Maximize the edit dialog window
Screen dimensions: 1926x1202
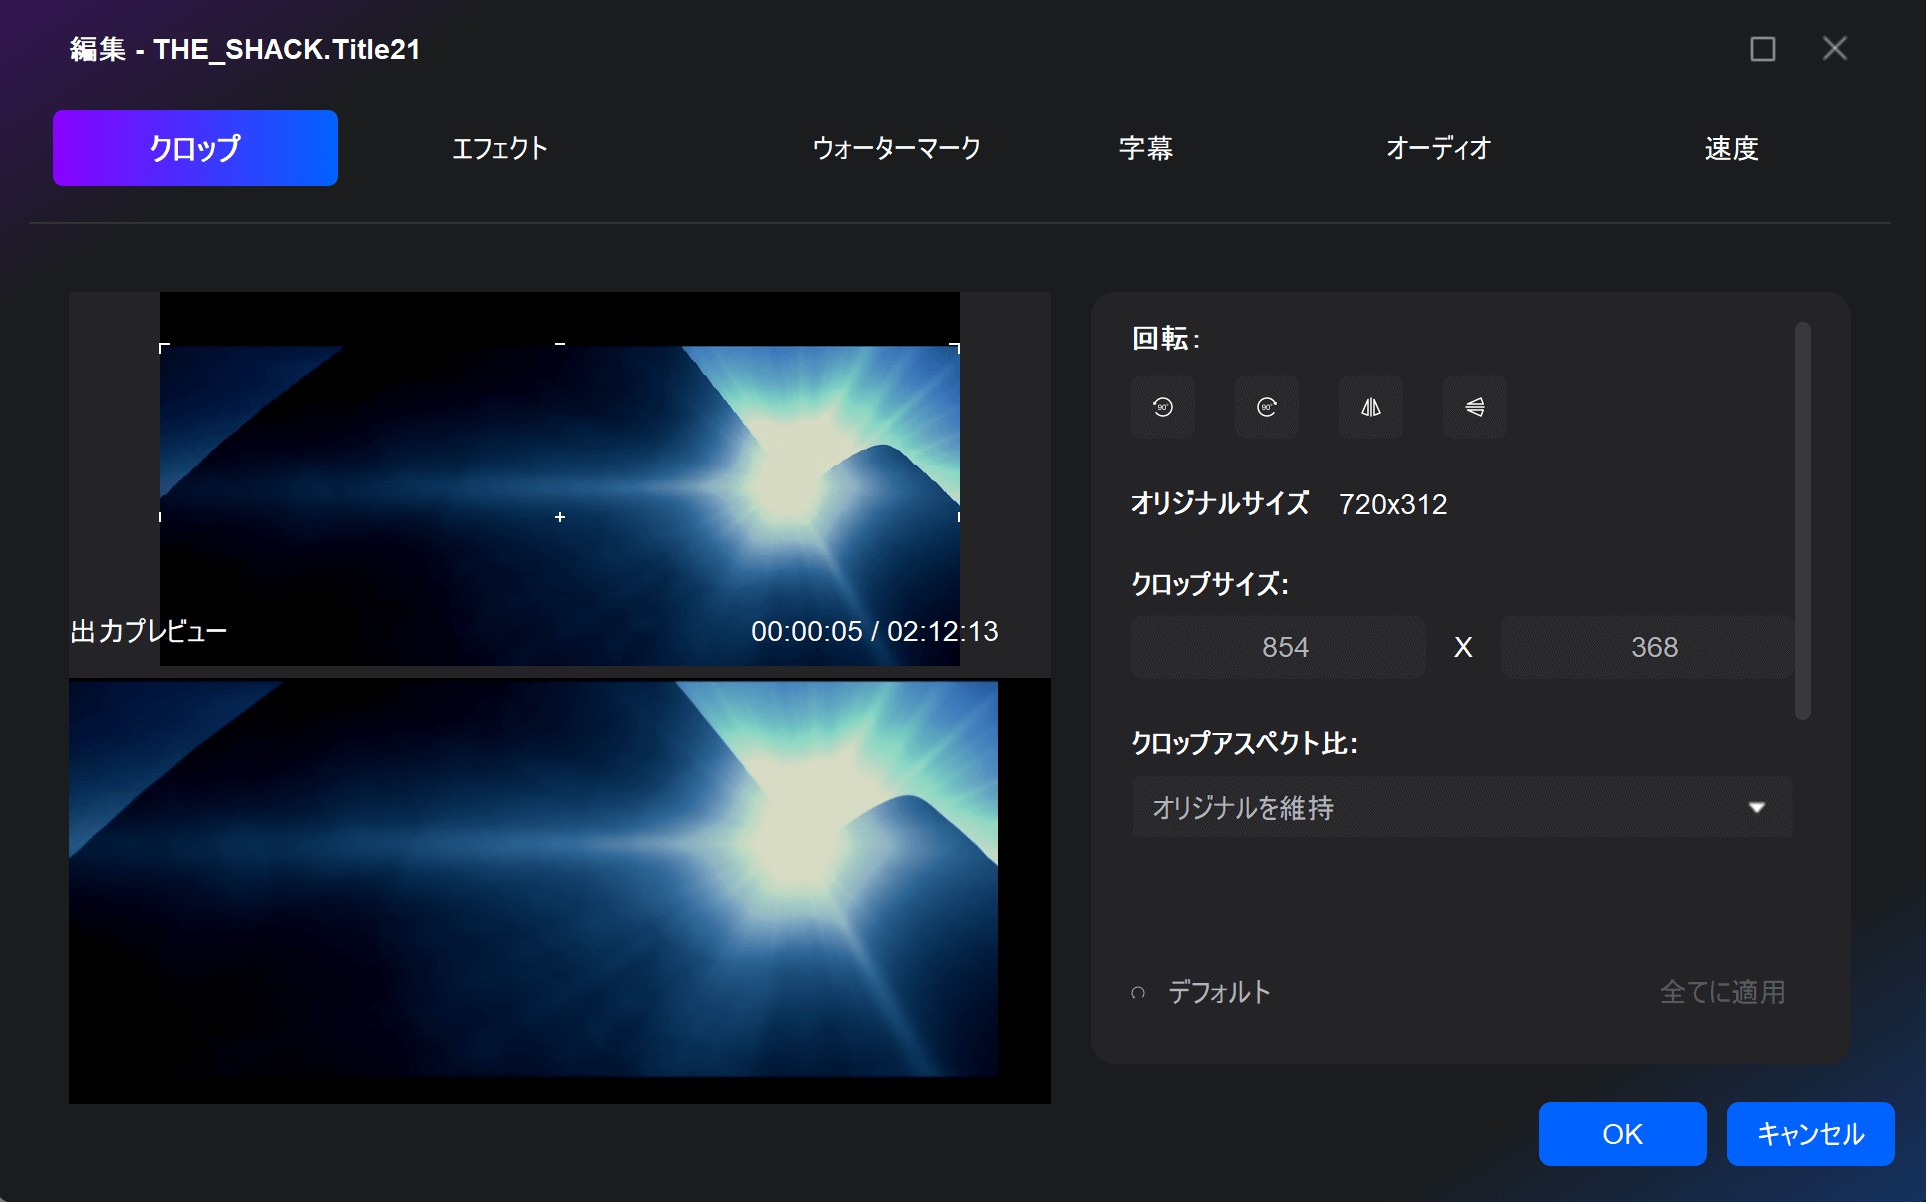tap(1762, 49)
